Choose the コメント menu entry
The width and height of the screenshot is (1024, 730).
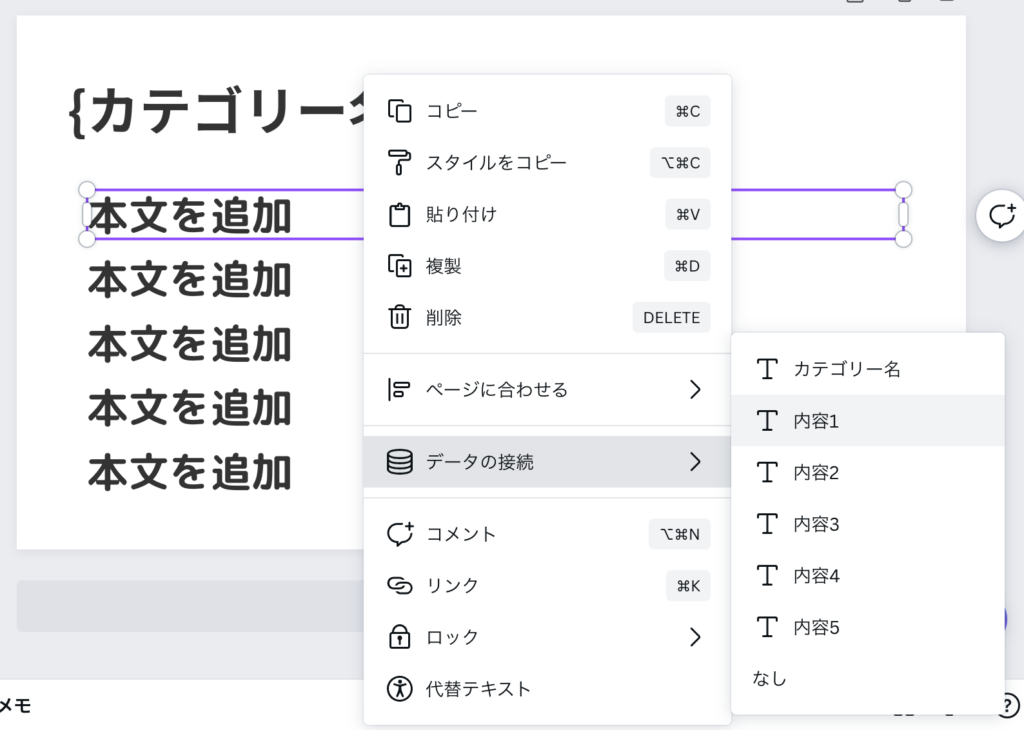click(x=461, y=534)
